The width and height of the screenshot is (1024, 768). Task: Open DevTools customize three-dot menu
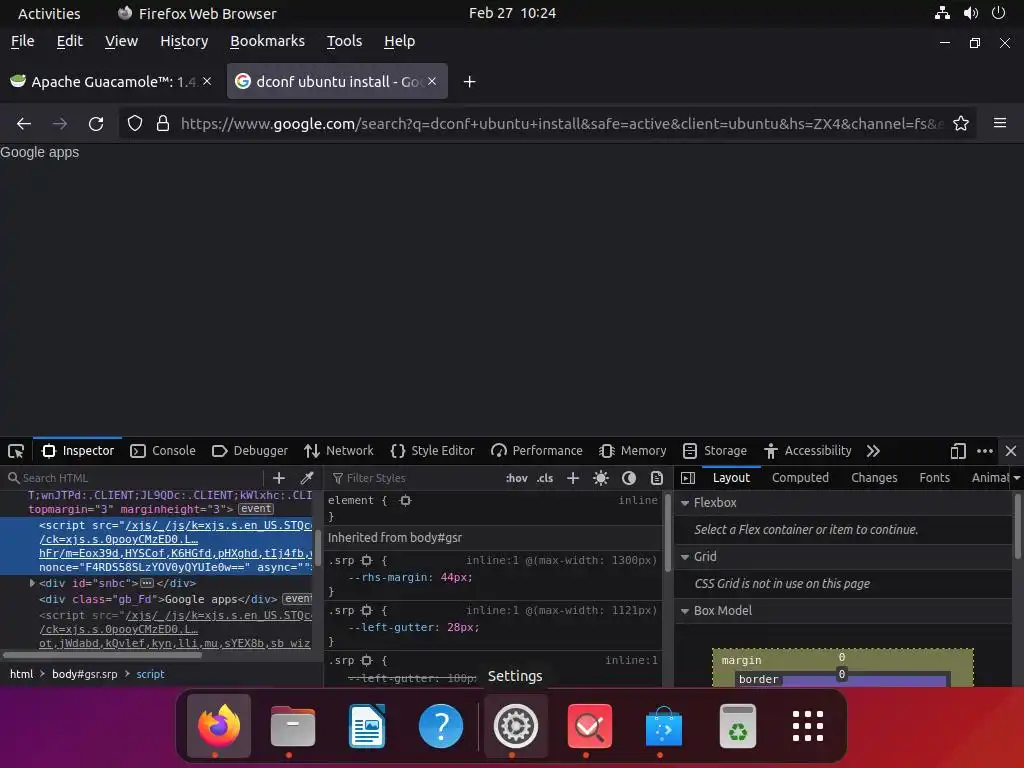tap(985, 451)
